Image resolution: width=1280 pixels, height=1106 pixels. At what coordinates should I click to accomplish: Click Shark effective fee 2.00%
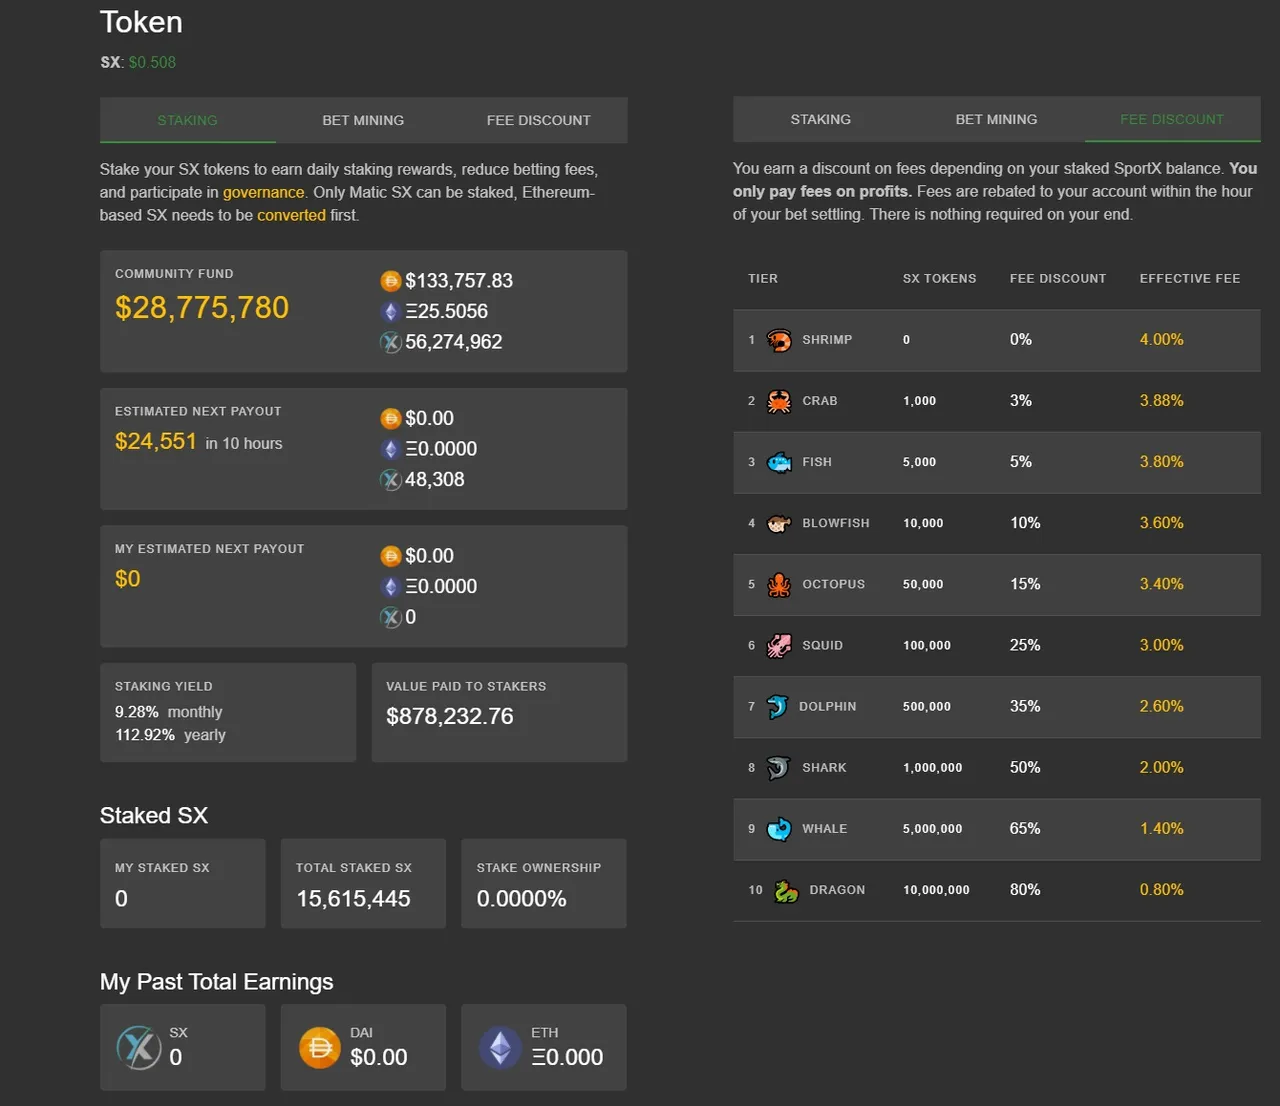(x=1162, y=768)
